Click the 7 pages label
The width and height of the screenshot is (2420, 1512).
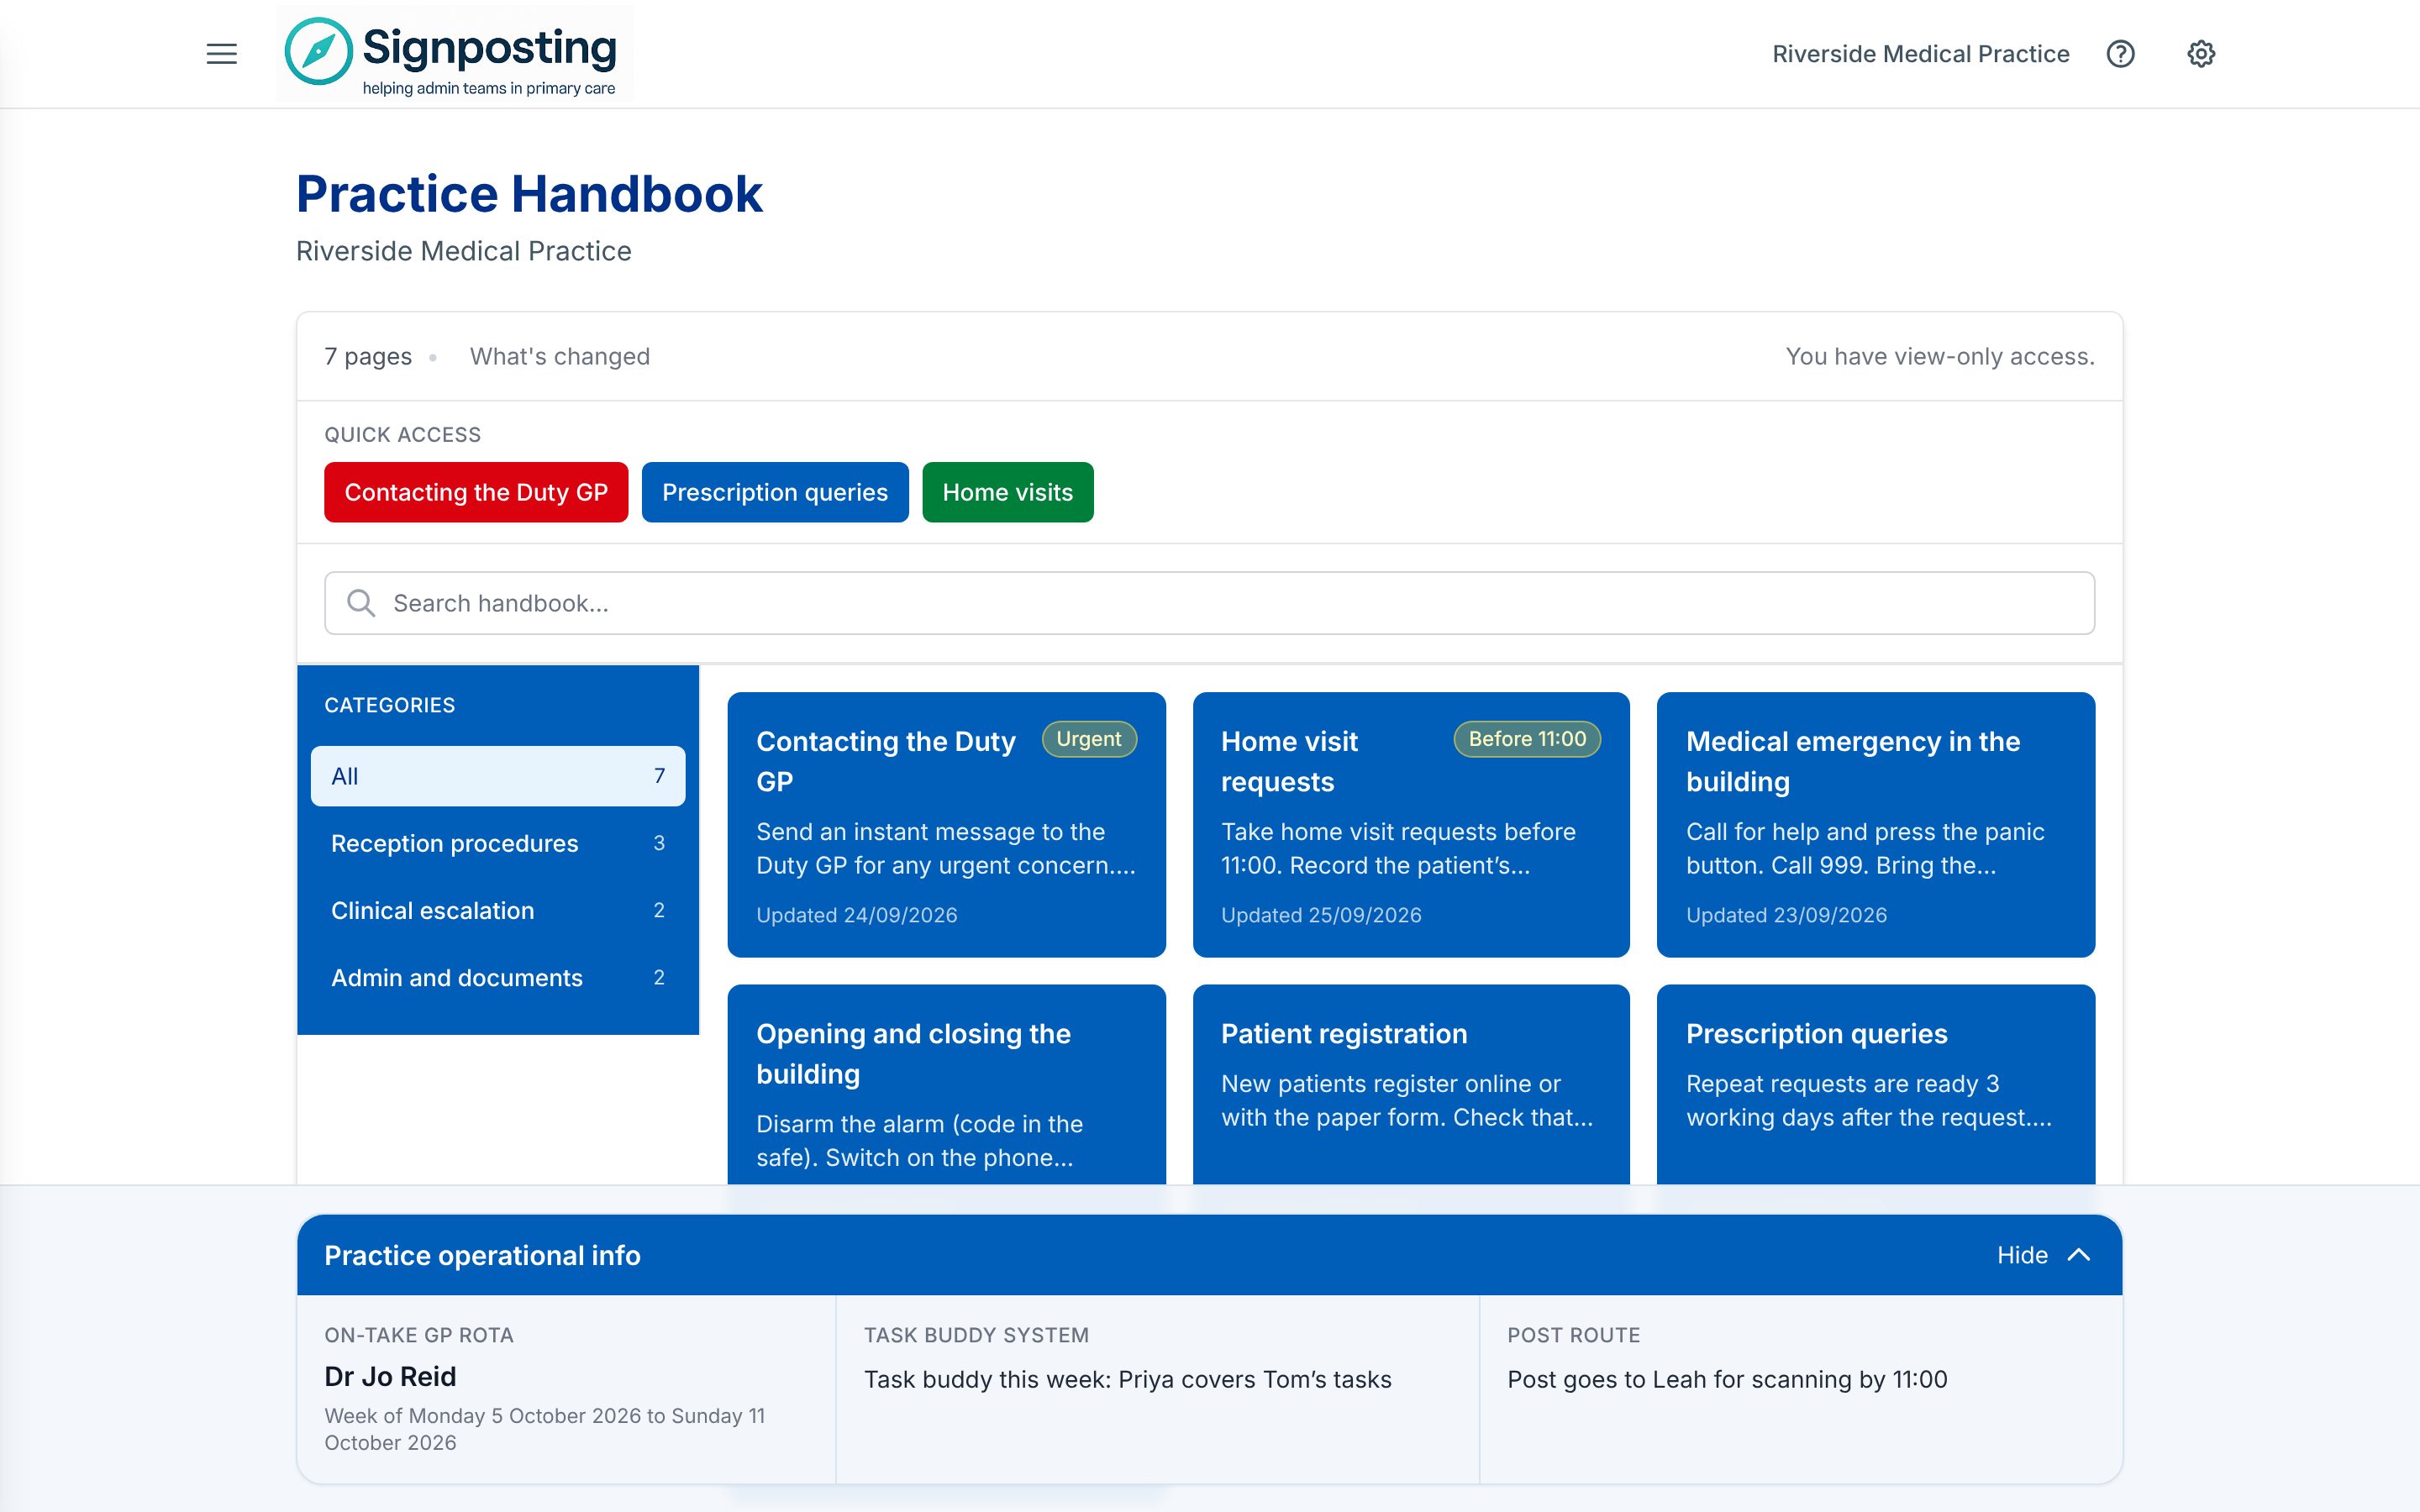point(368,357)
